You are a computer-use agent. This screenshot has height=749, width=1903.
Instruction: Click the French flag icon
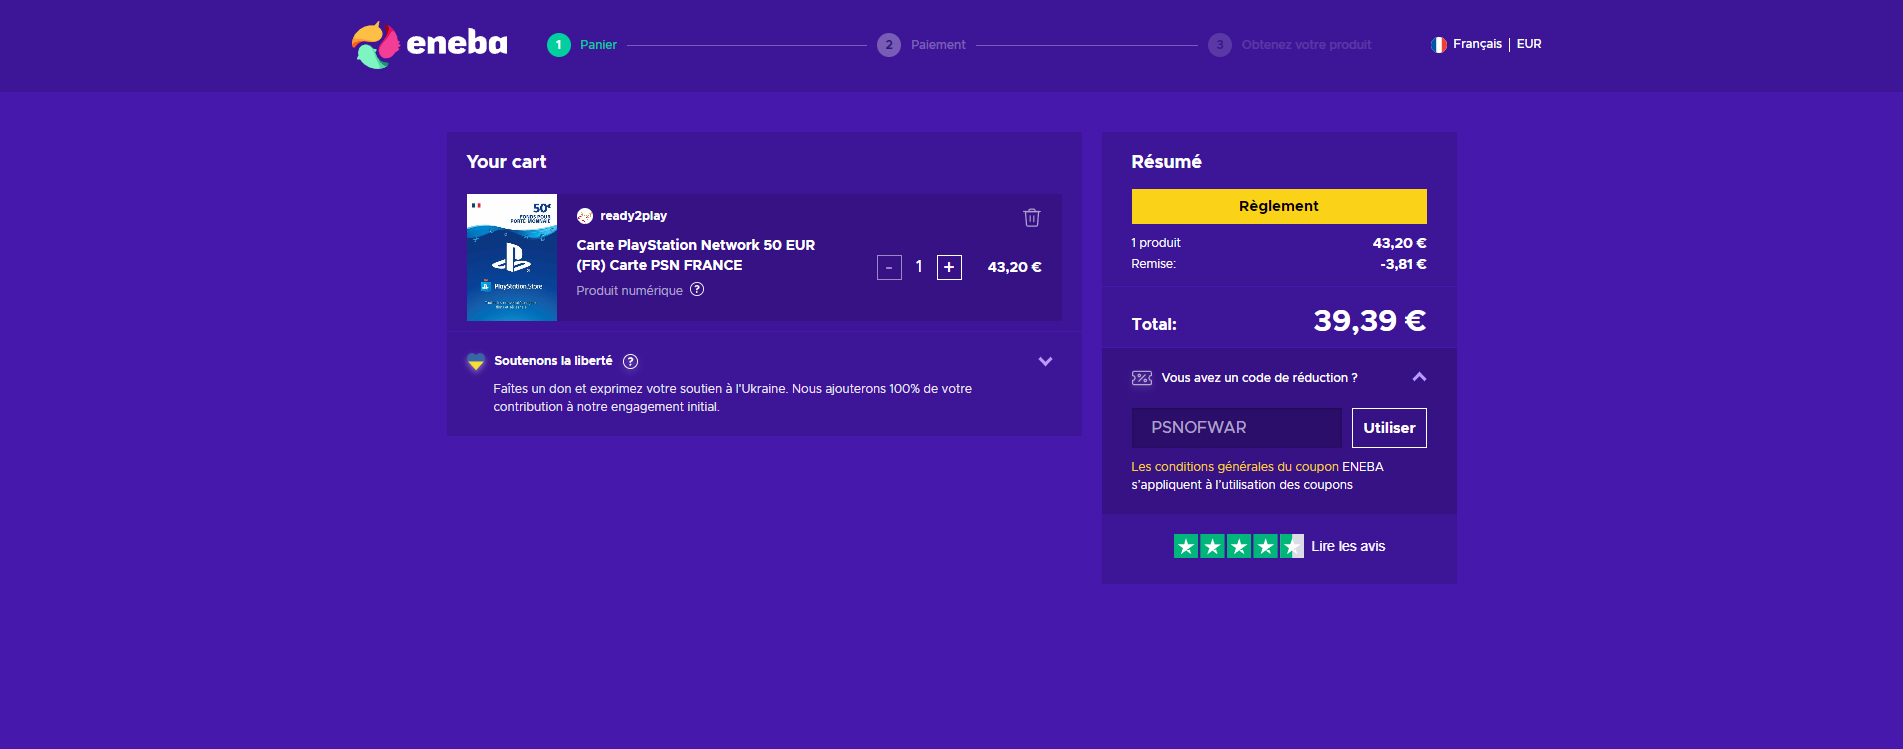pos(1439,44)
